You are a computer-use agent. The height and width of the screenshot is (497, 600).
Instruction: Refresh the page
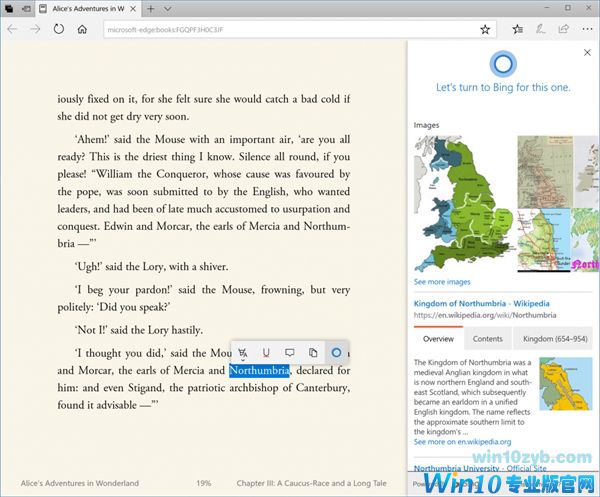(x=59, y=30)
